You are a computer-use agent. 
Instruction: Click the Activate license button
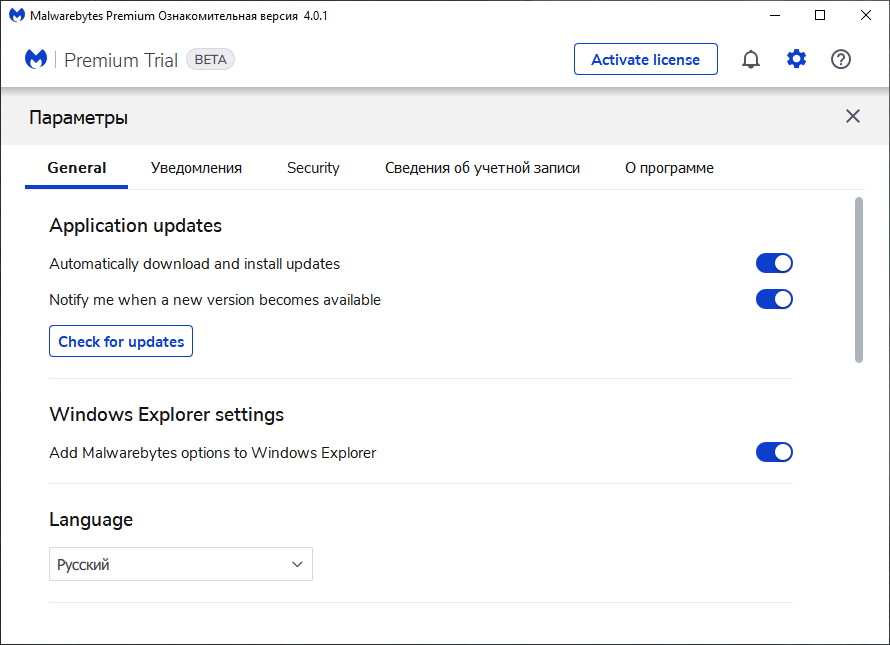point(645,59)
